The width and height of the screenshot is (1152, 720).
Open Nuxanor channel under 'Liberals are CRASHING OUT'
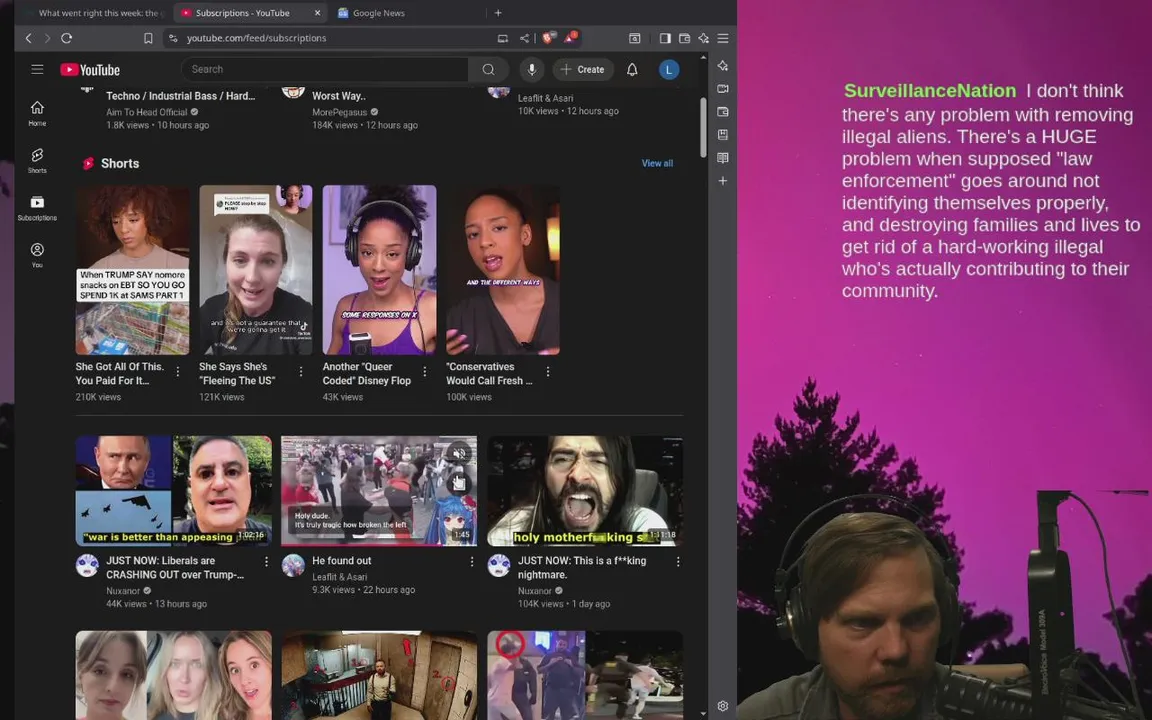pos(123,591)
